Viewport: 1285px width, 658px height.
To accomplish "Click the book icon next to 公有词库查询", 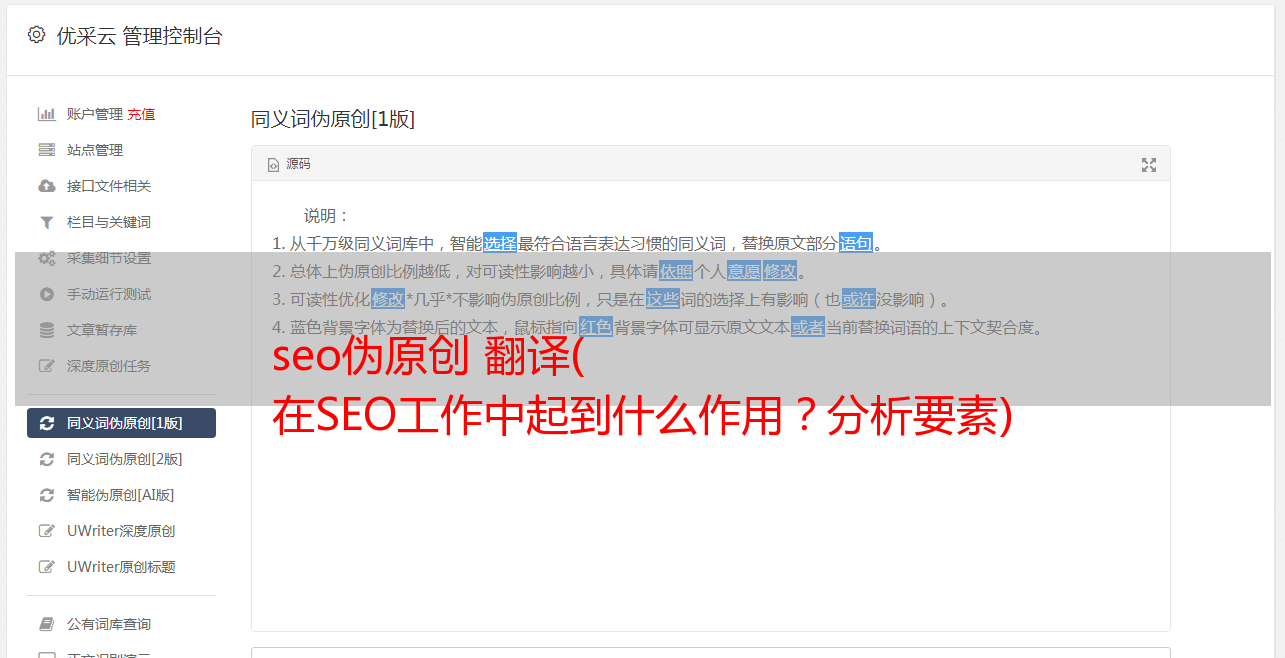I will click(x=46, y=624).
